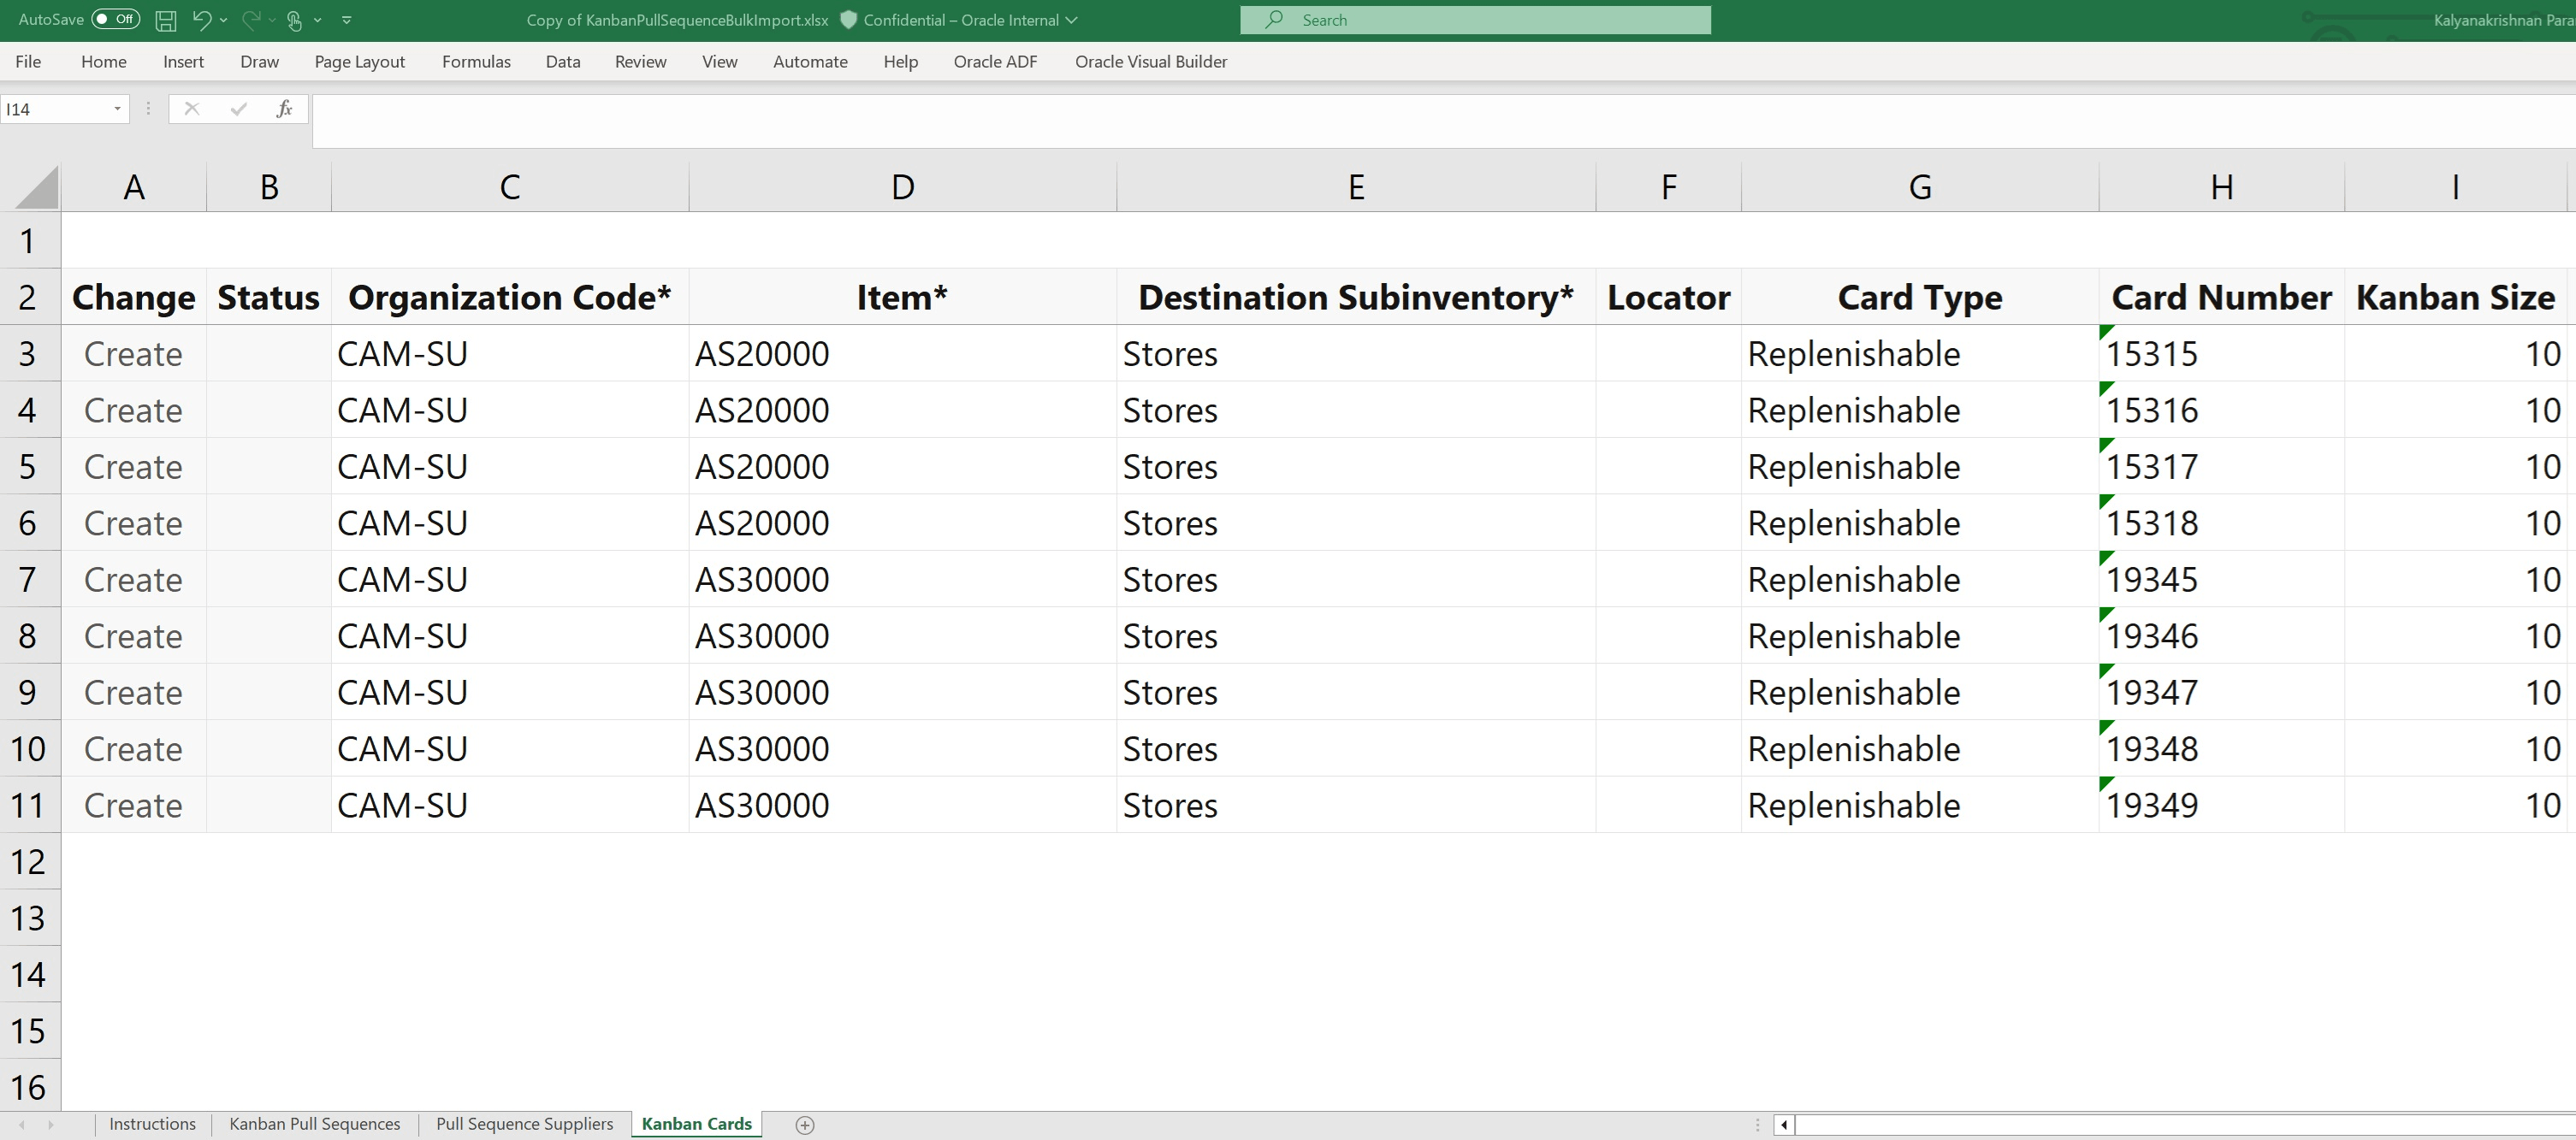Click the Confidential sensitivity label toggle
The height and width of the screenshot is (1140, 2576).
tap(1072, 20)
